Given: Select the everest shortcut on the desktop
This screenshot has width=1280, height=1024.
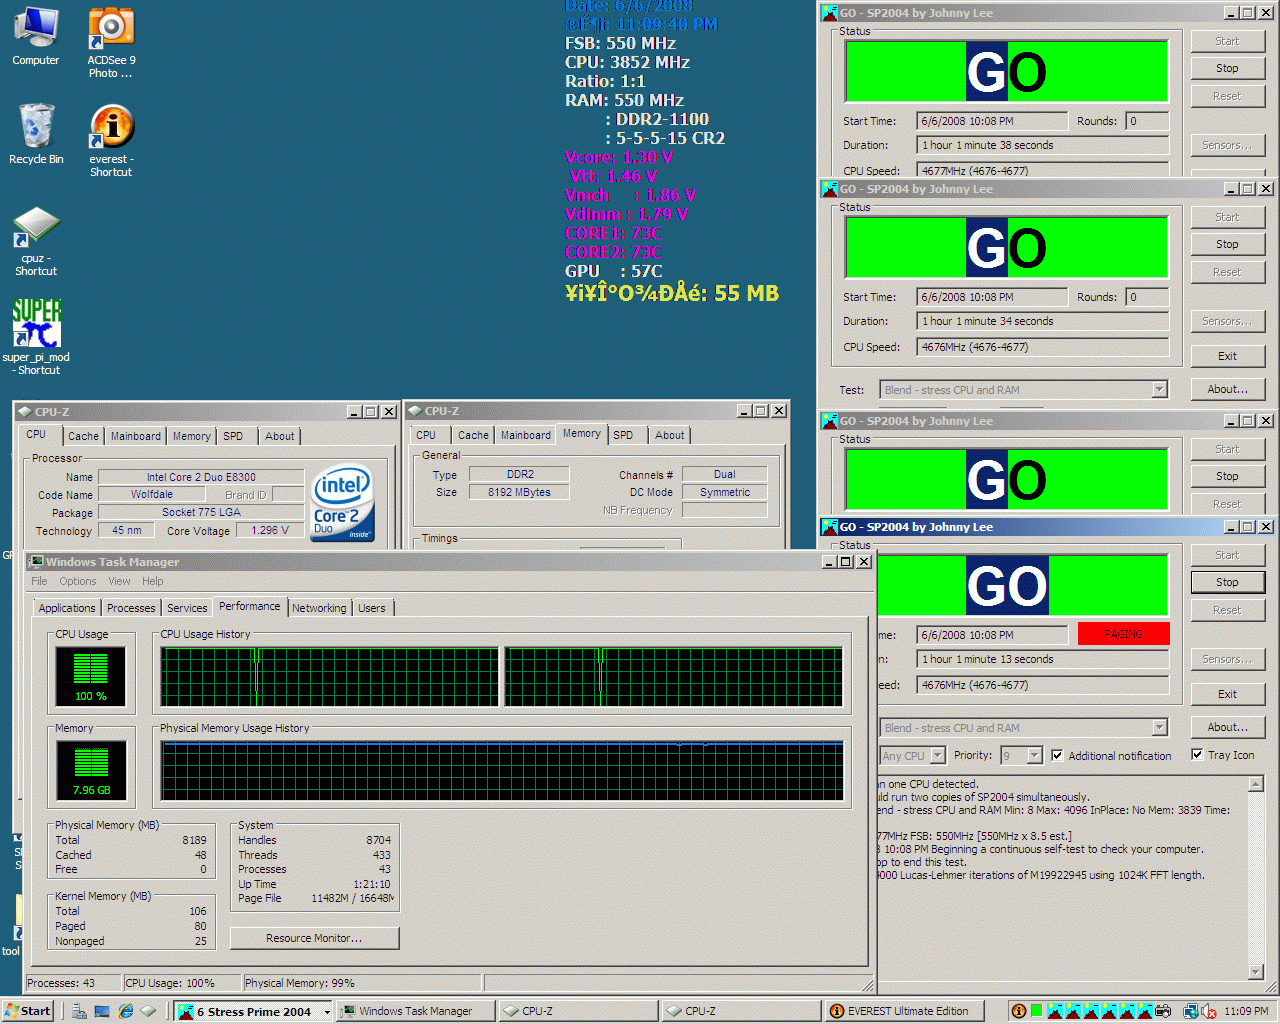Looking at the screenshot, I should tap(111, 141).
